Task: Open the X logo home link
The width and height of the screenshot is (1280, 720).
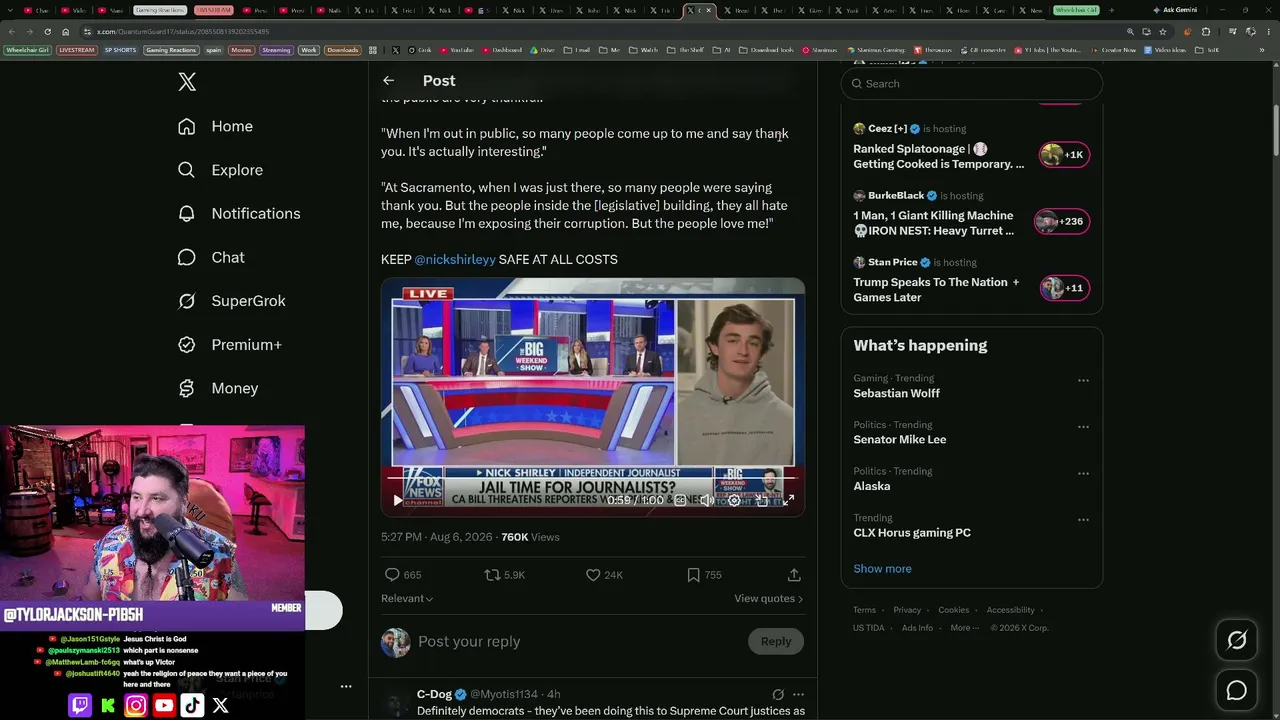Action: [187, 82]
